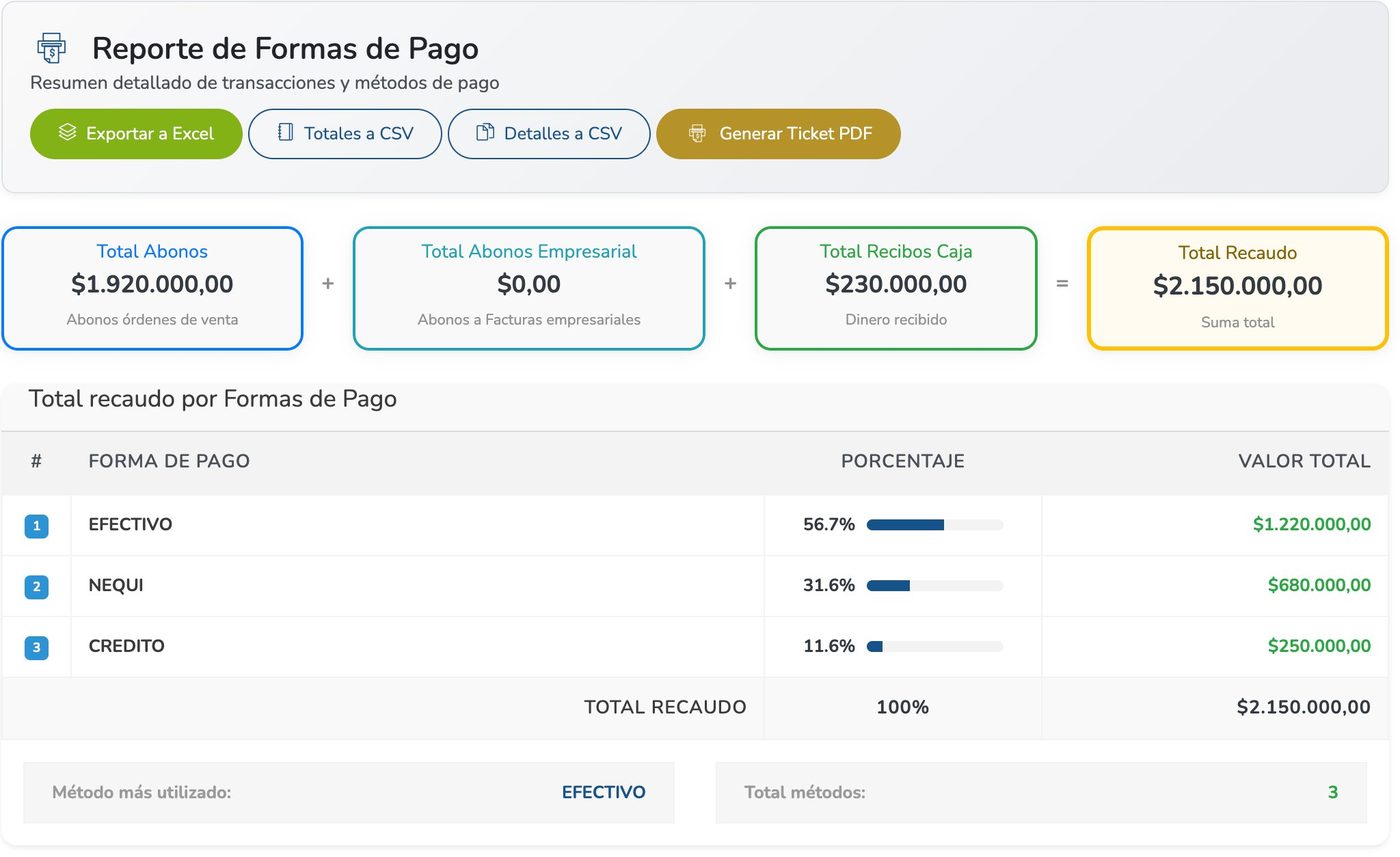Screen dimensions: 1400x857
Task: Click the 11.6% percentage value
Action: coord(829,647)
